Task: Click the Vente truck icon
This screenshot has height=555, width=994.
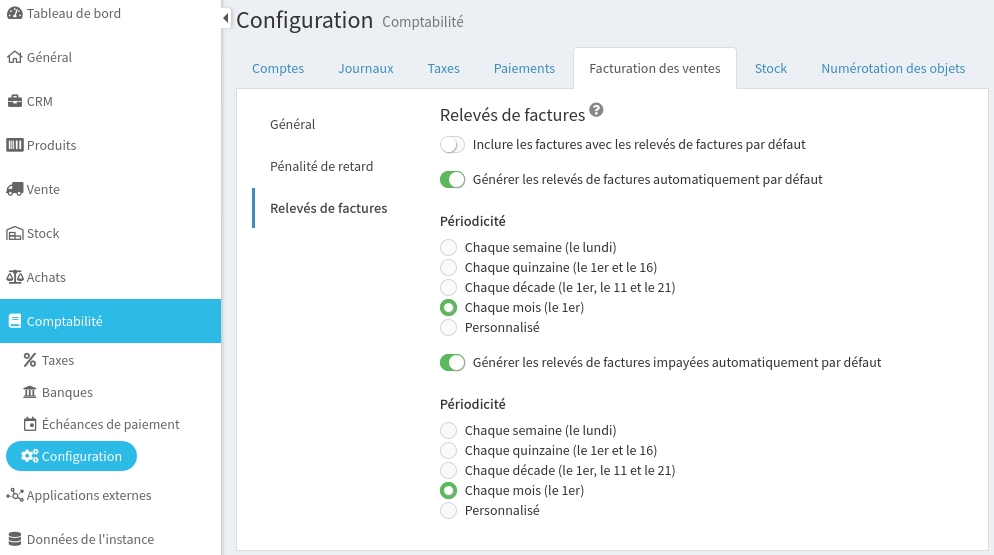Action: point(15,189)
